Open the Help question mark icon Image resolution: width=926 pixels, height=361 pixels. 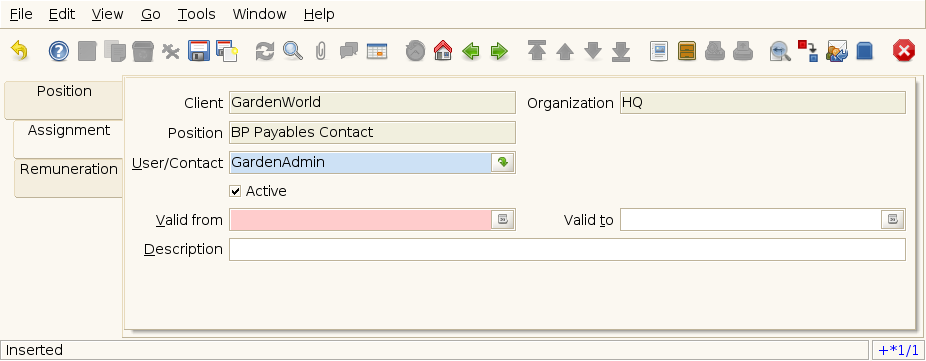[58, 51]
